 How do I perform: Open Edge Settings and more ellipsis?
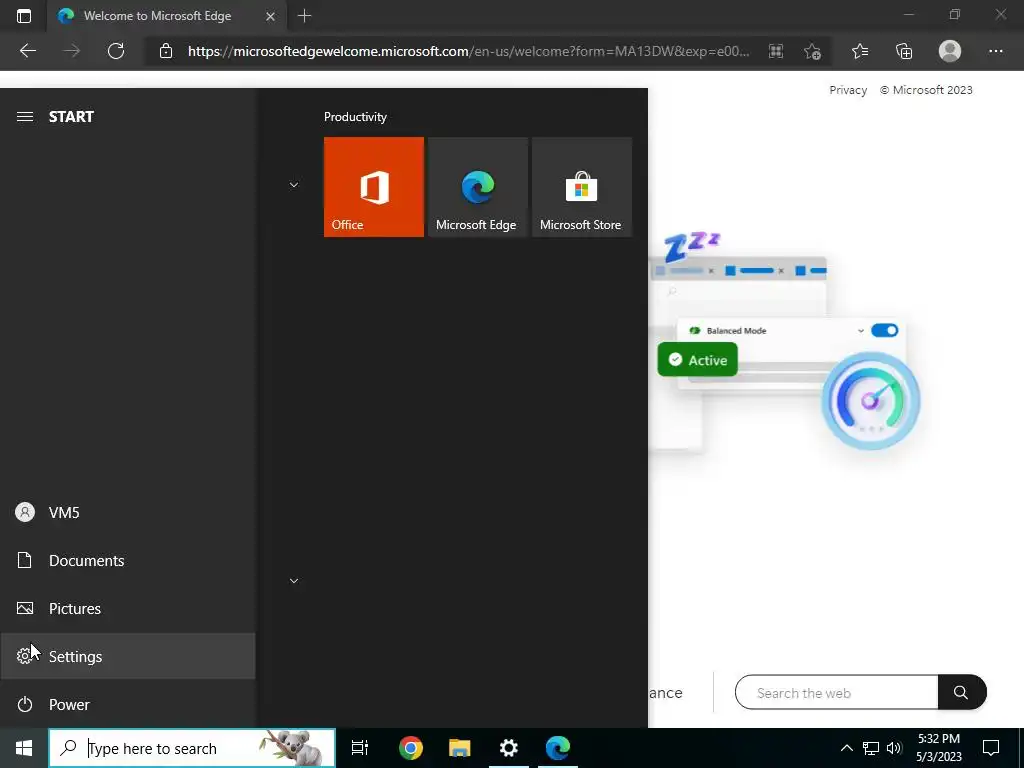995,51
